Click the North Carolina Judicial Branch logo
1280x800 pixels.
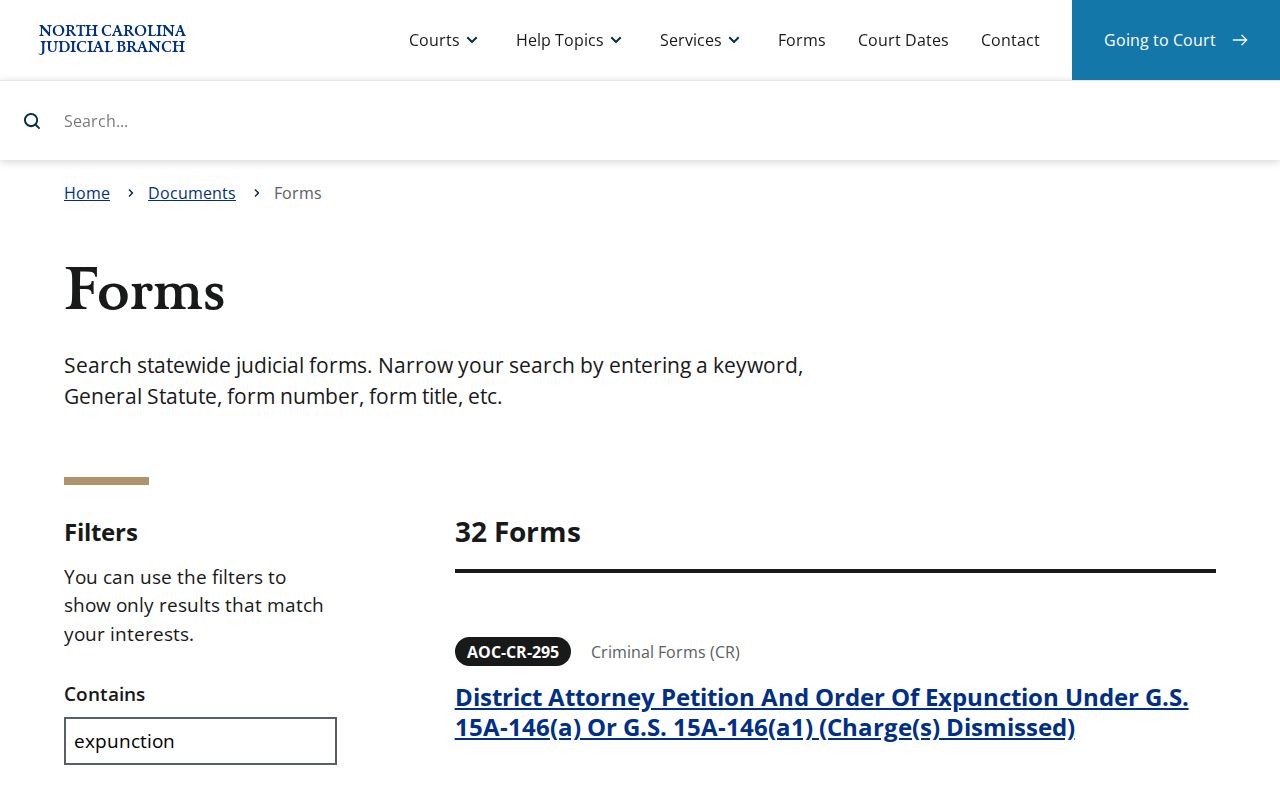tap(112, 39)
